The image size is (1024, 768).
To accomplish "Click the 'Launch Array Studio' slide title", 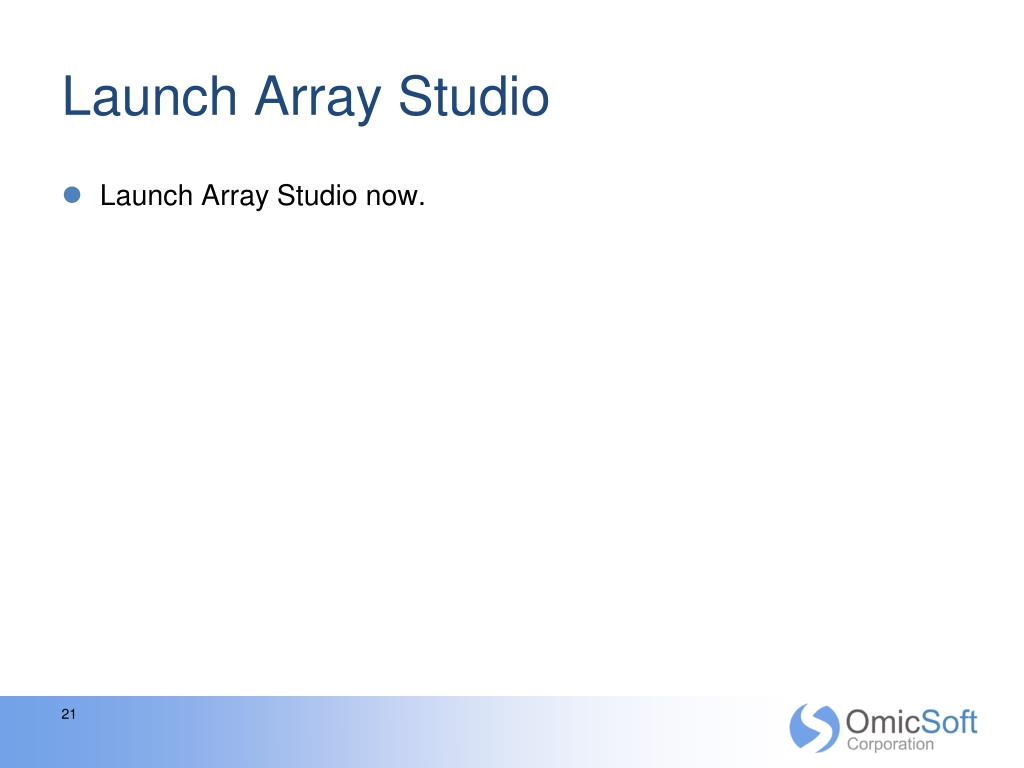I will (x=306, y=97).
